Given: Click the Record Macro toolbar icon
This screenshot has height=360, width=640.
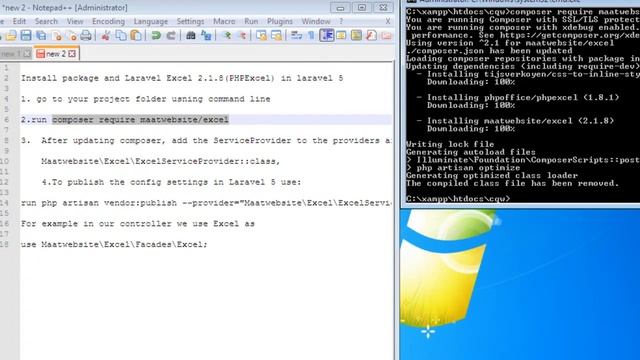Looking at the screenshot, I should [386, 36].
